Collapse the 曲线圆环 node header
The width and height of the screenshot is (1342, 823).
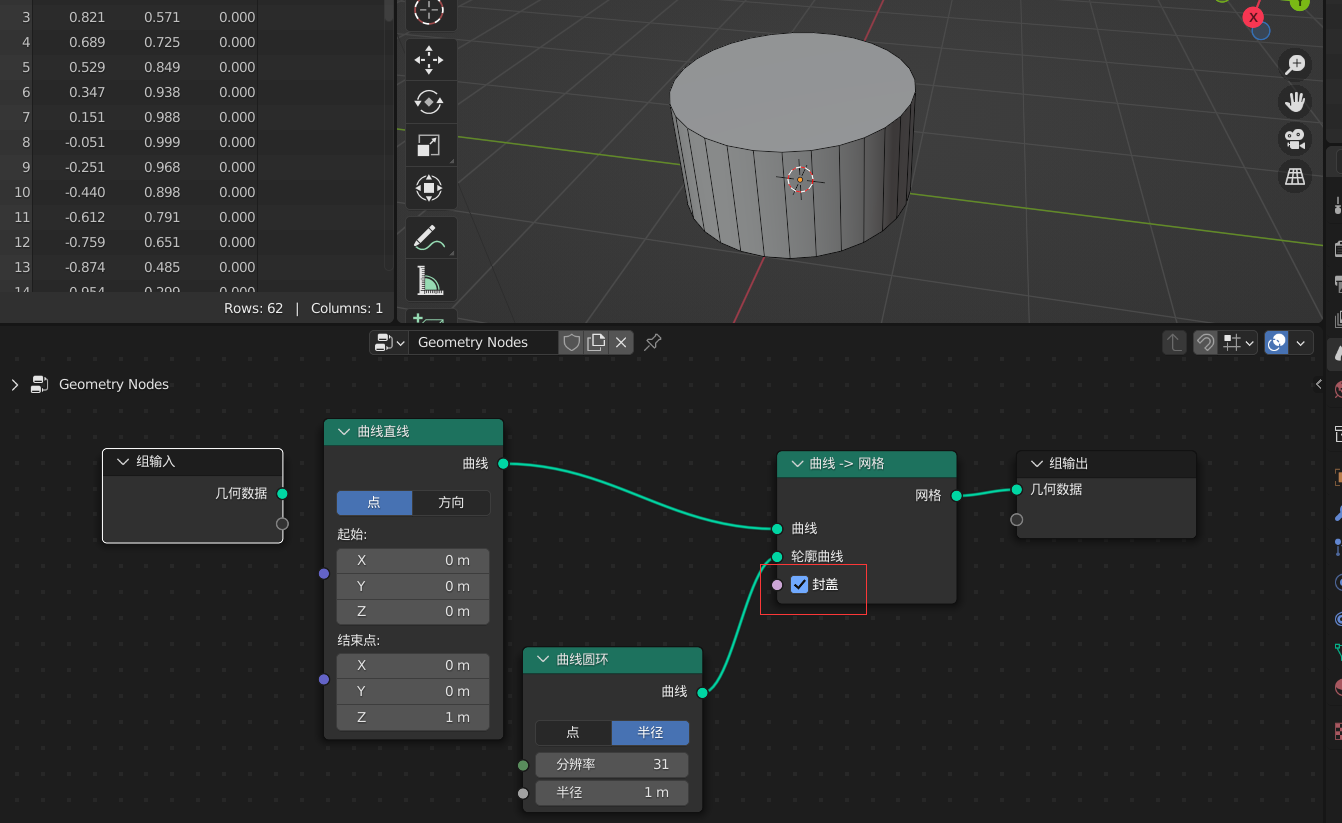tap(543, 659)
